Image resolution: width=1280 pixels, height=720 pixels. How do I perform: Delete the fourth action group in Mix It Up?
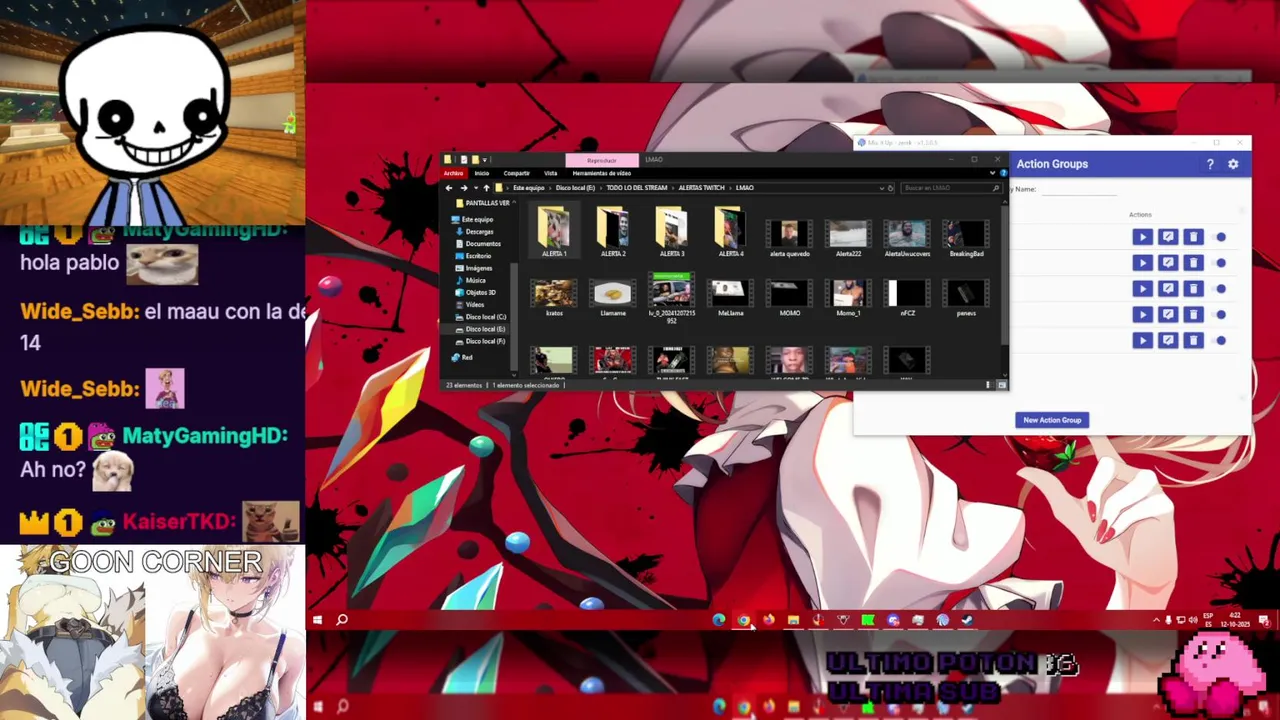(x=1193, y=315)
